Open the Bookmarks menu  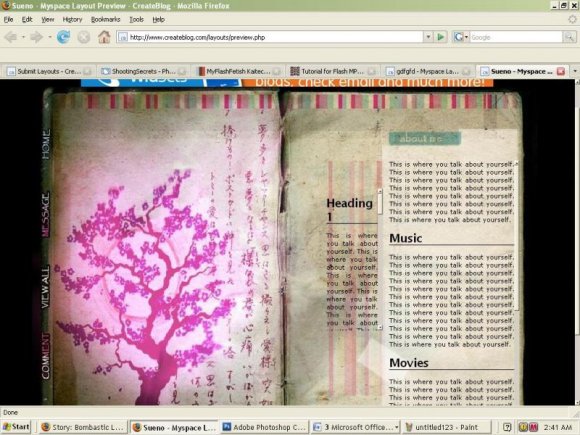pos(105,20)
